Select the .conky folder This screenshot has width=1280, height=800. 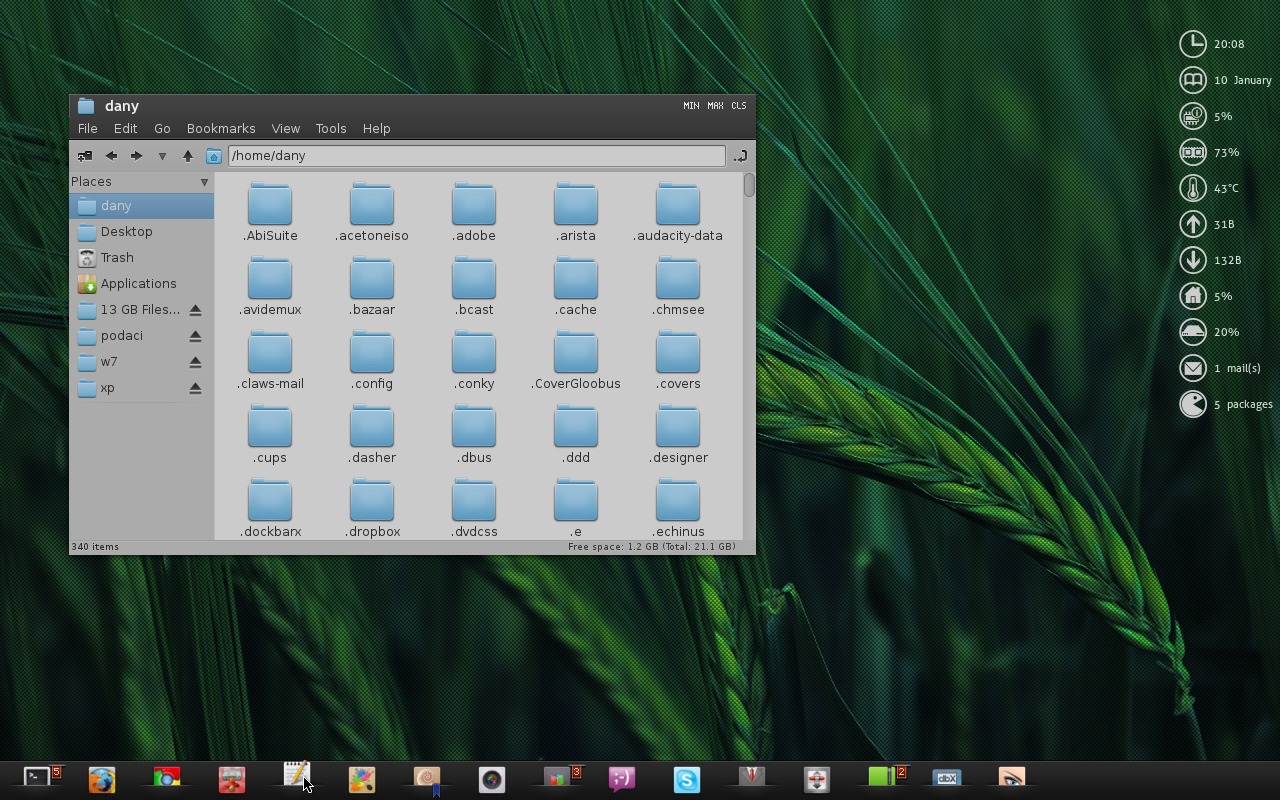(474, 360)
